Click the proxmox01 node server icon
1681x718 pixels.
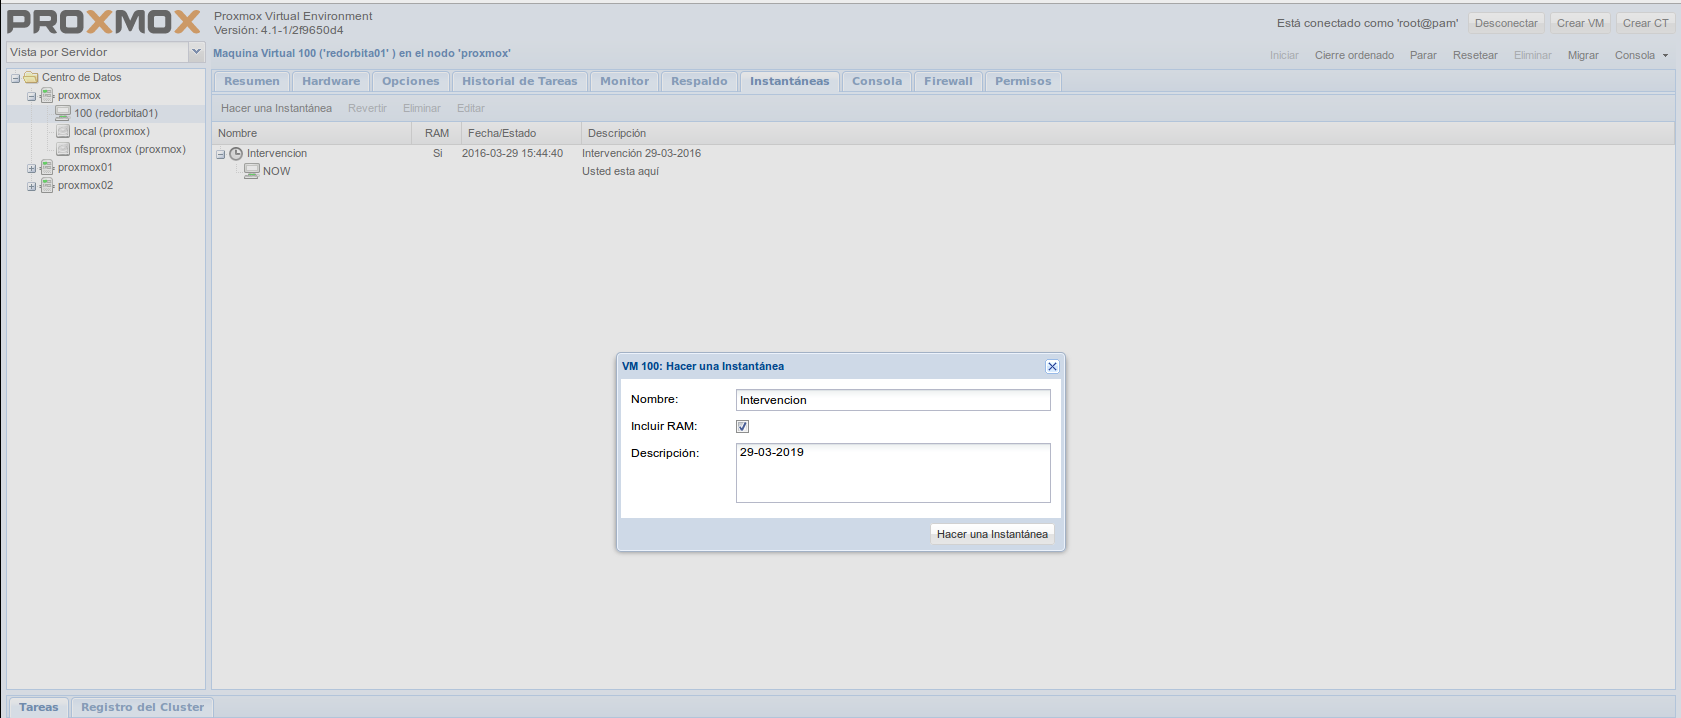coord(47,168)
